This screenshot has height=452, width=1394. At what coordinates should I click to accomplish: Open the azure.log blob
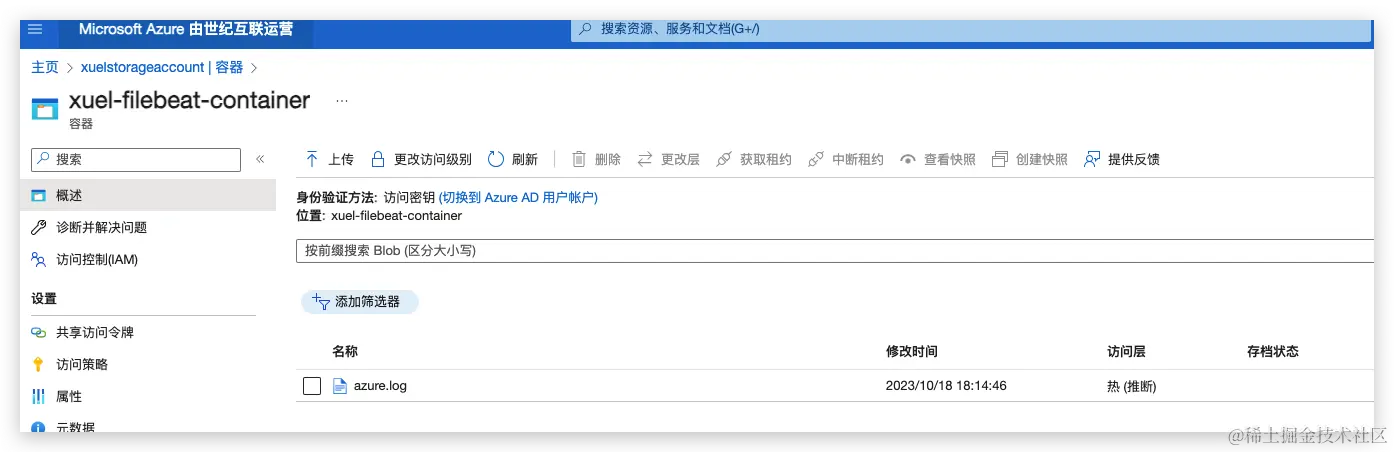tap(380, 386)
